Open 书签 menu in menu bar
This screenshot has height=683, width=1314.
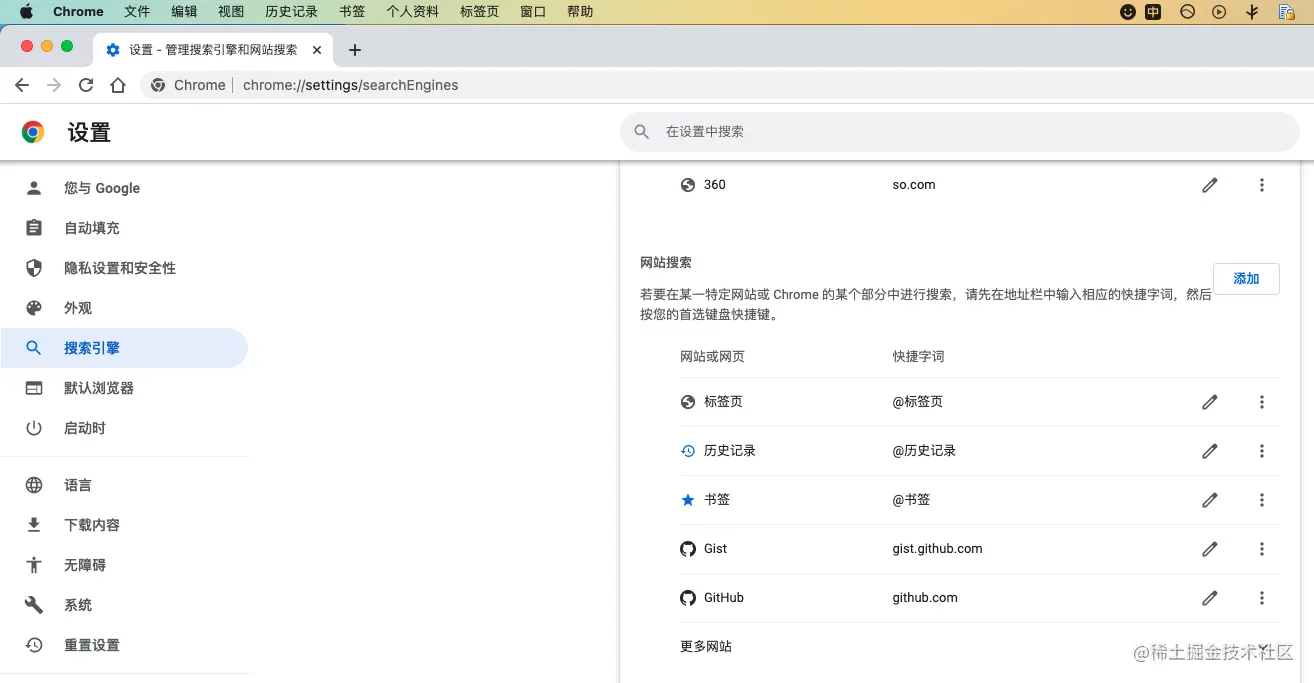[x=352, y=12]
